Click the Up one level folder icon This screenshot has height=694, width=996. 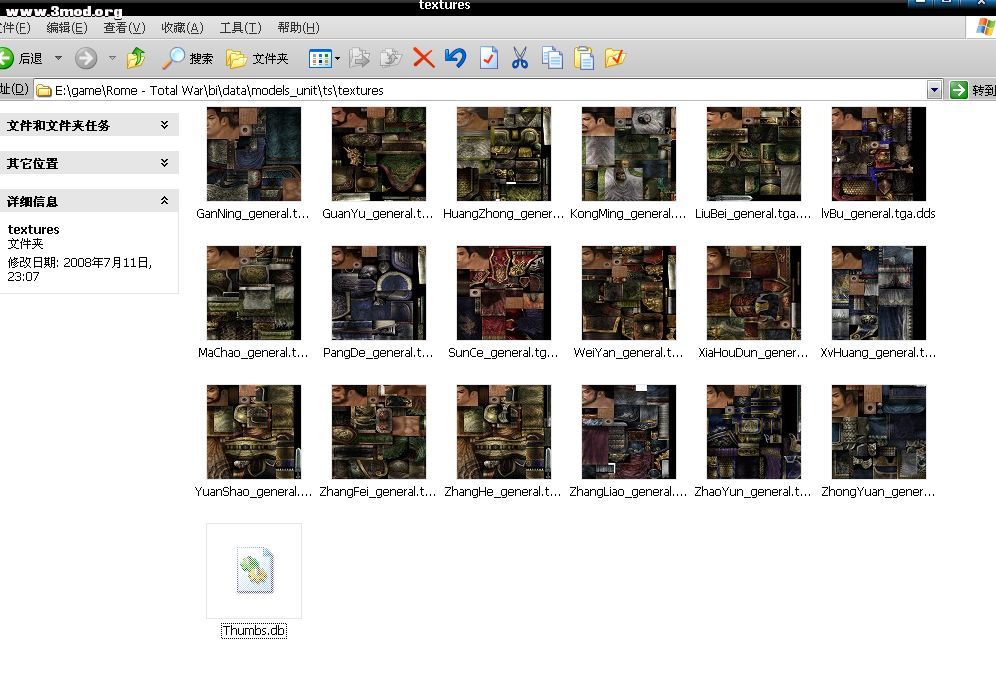[x=136, y=59]
